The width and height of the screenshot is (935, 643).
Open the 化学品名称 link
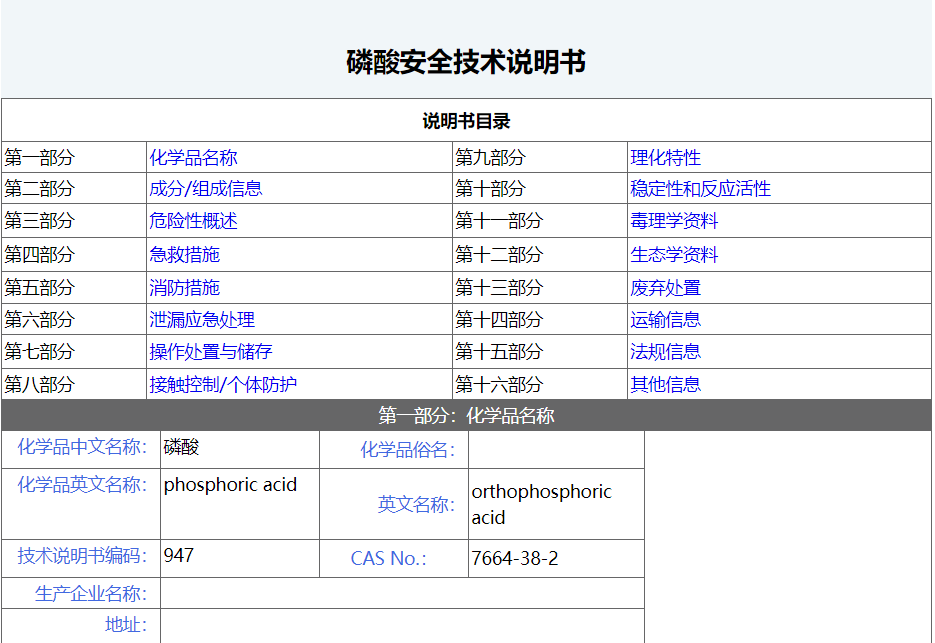coord(193,157)
